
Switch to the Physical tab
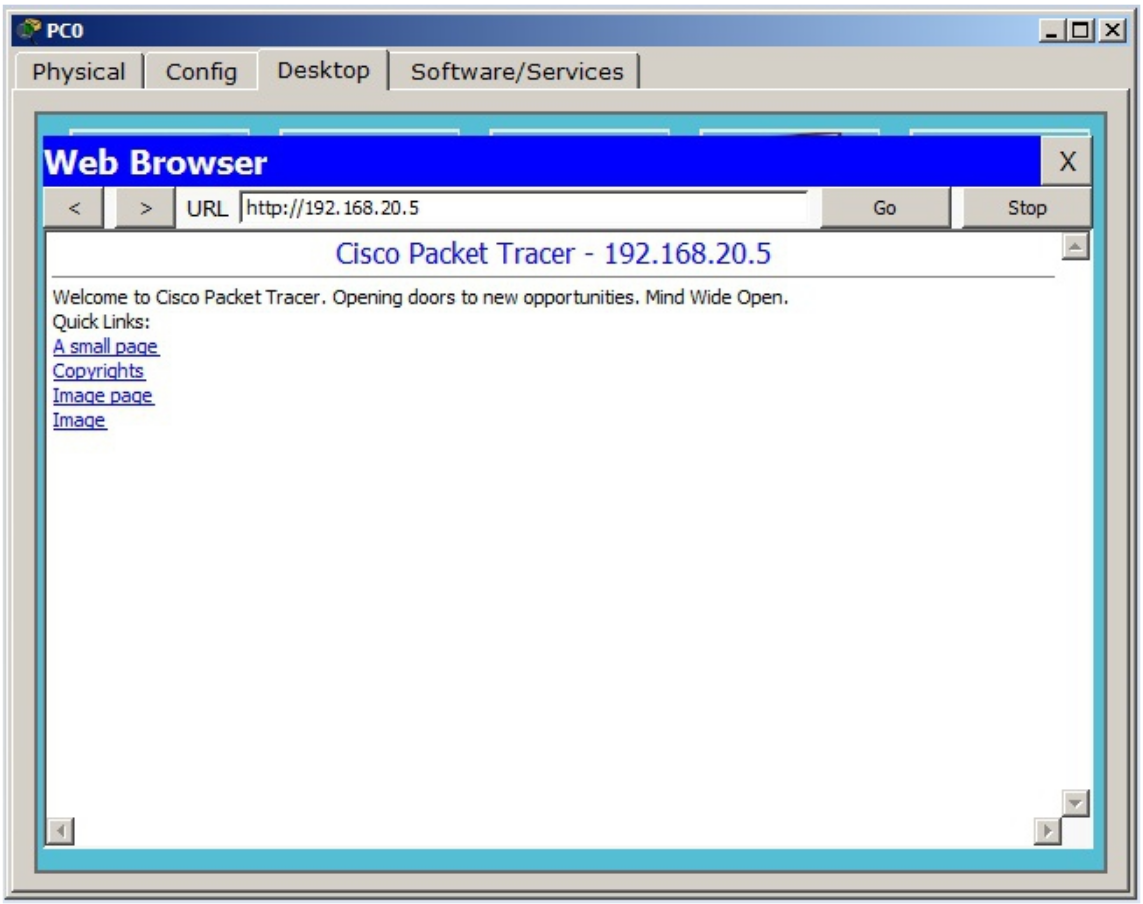[x=79, y=72]
